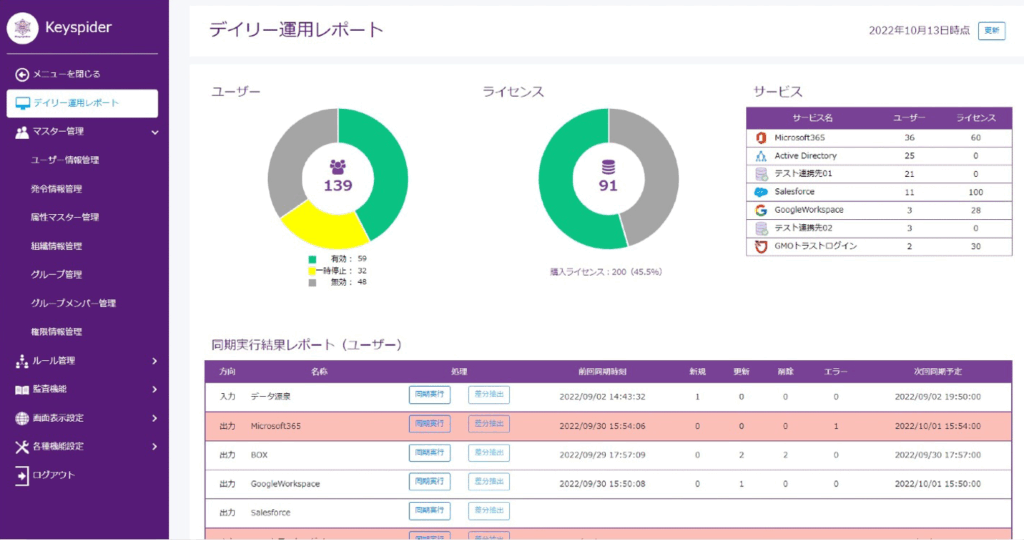1024x540 pixels.
Task: Click 差分抽出 for the BOX row
Action: pyautogui.click(x=488, y=453)
